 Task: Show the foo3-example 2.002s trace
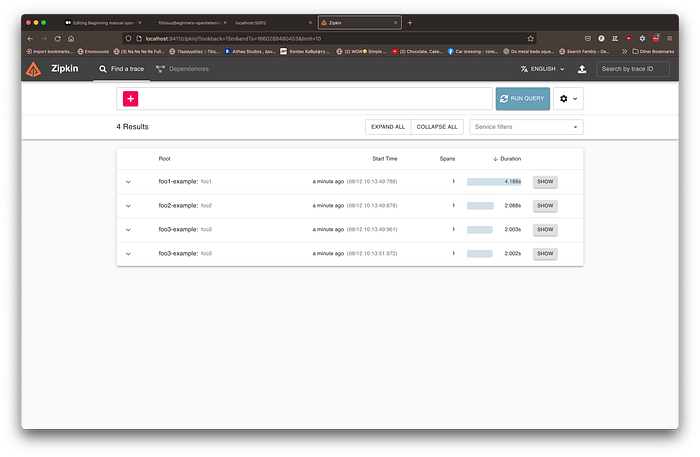545,253
